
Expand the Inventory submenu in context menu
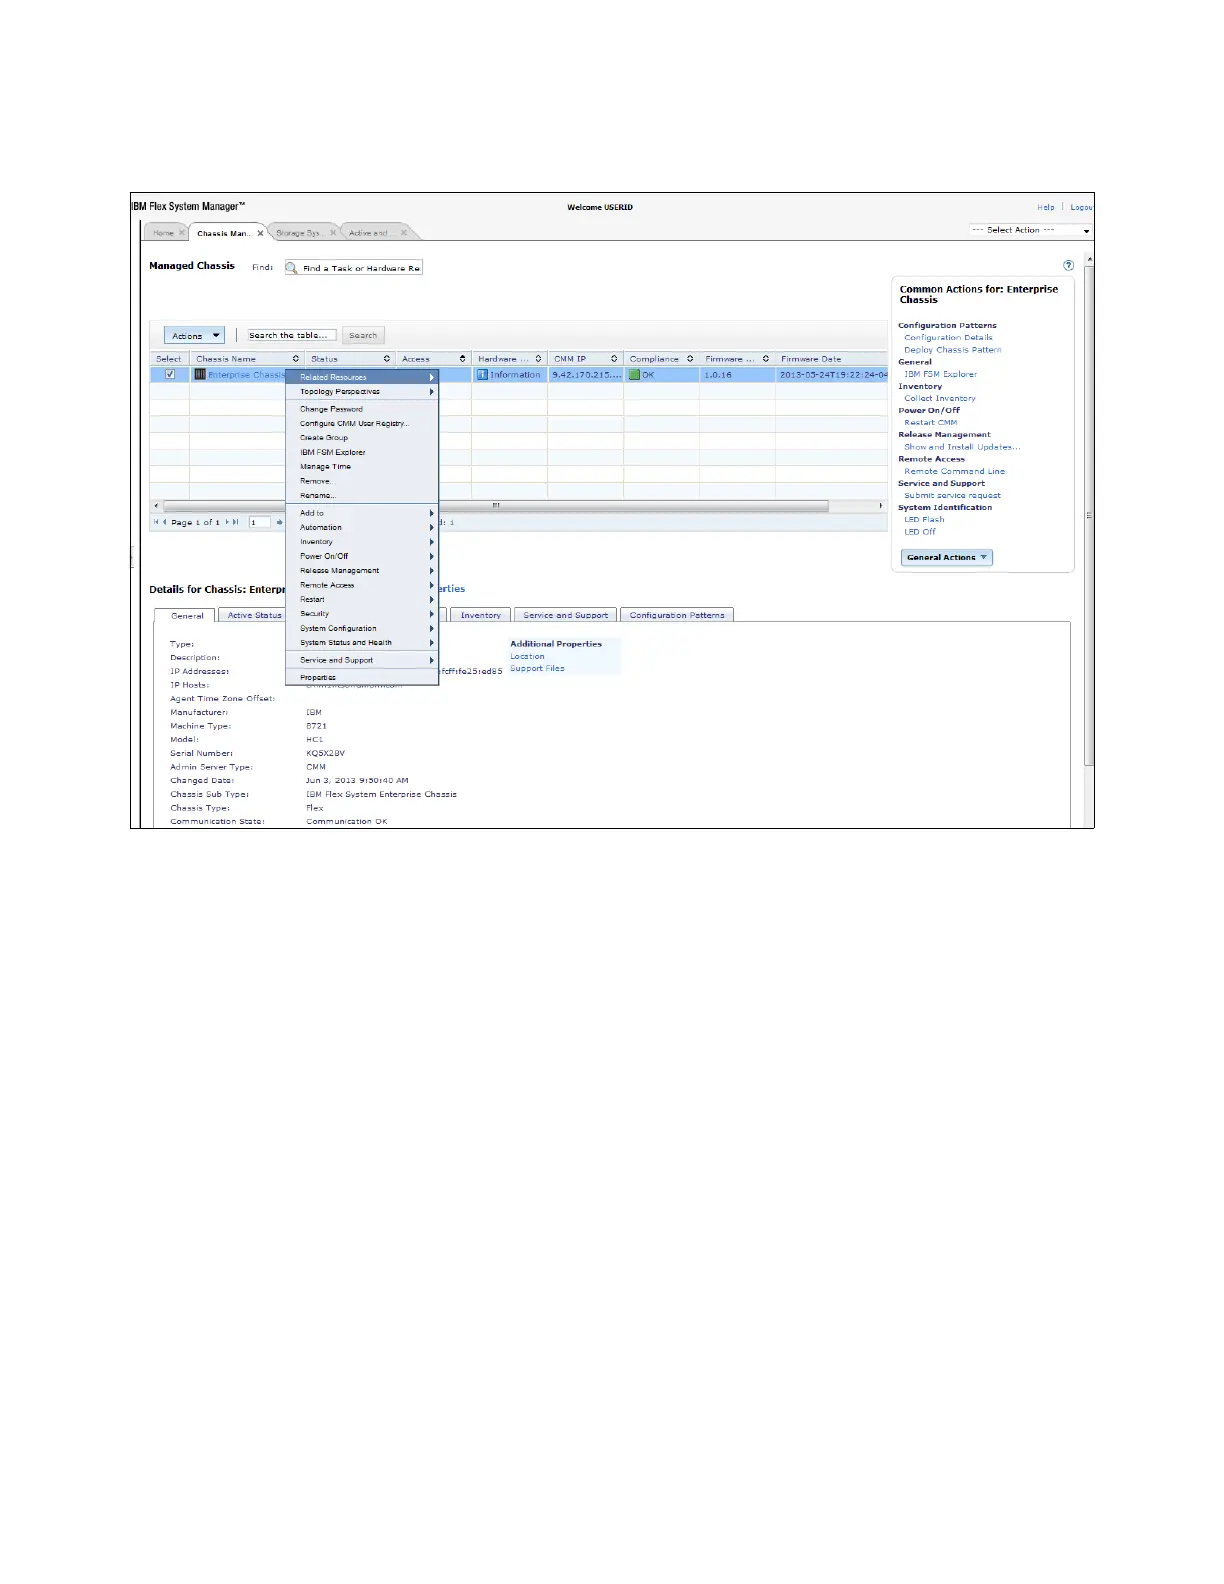[362, 542]
